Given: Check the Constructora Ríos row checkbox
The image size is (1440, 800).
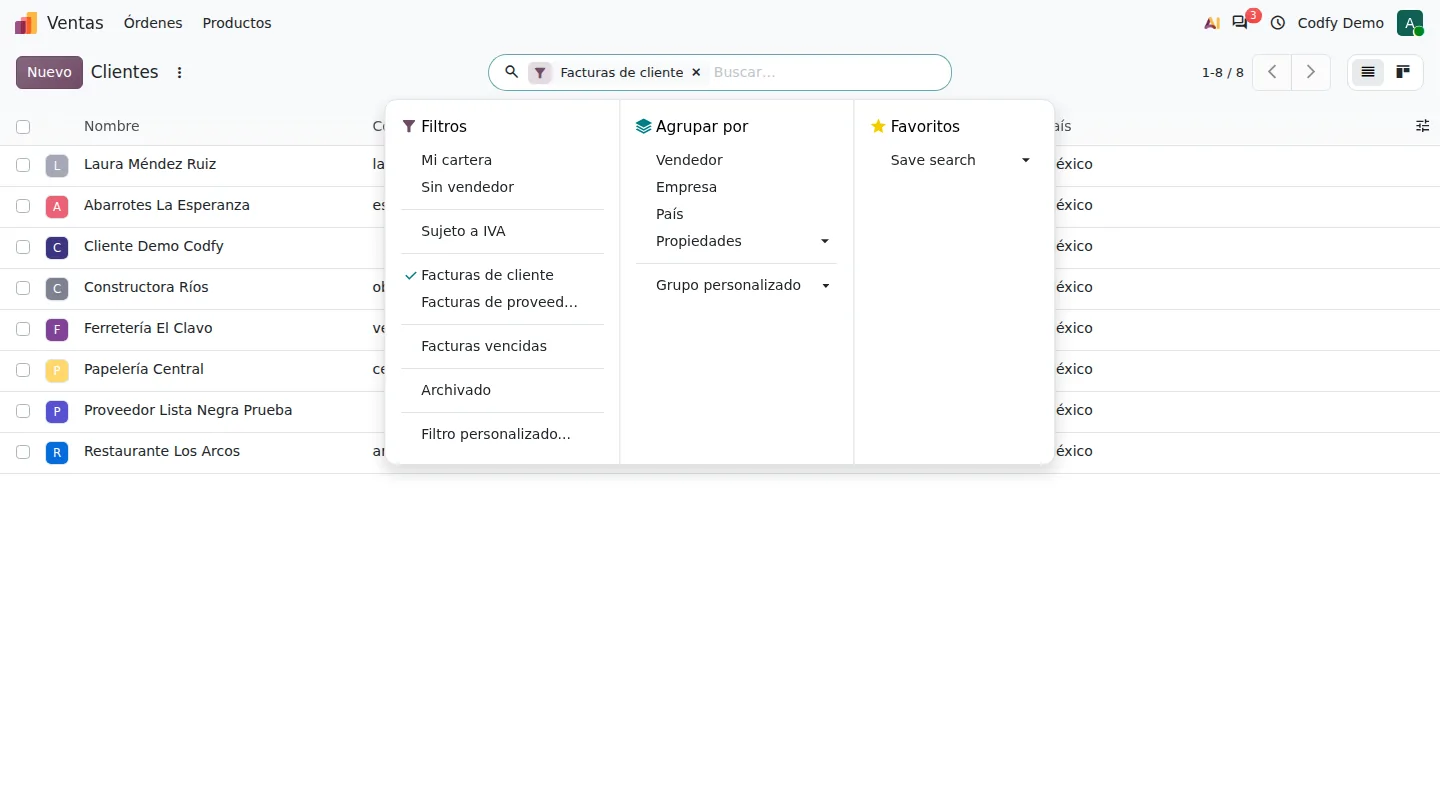Looking at the screenshot, I should [x=23, y=288].
